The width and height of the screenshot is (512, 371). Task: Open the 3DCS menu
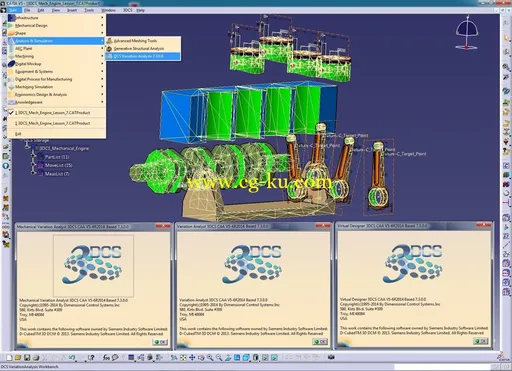point(128,10)
